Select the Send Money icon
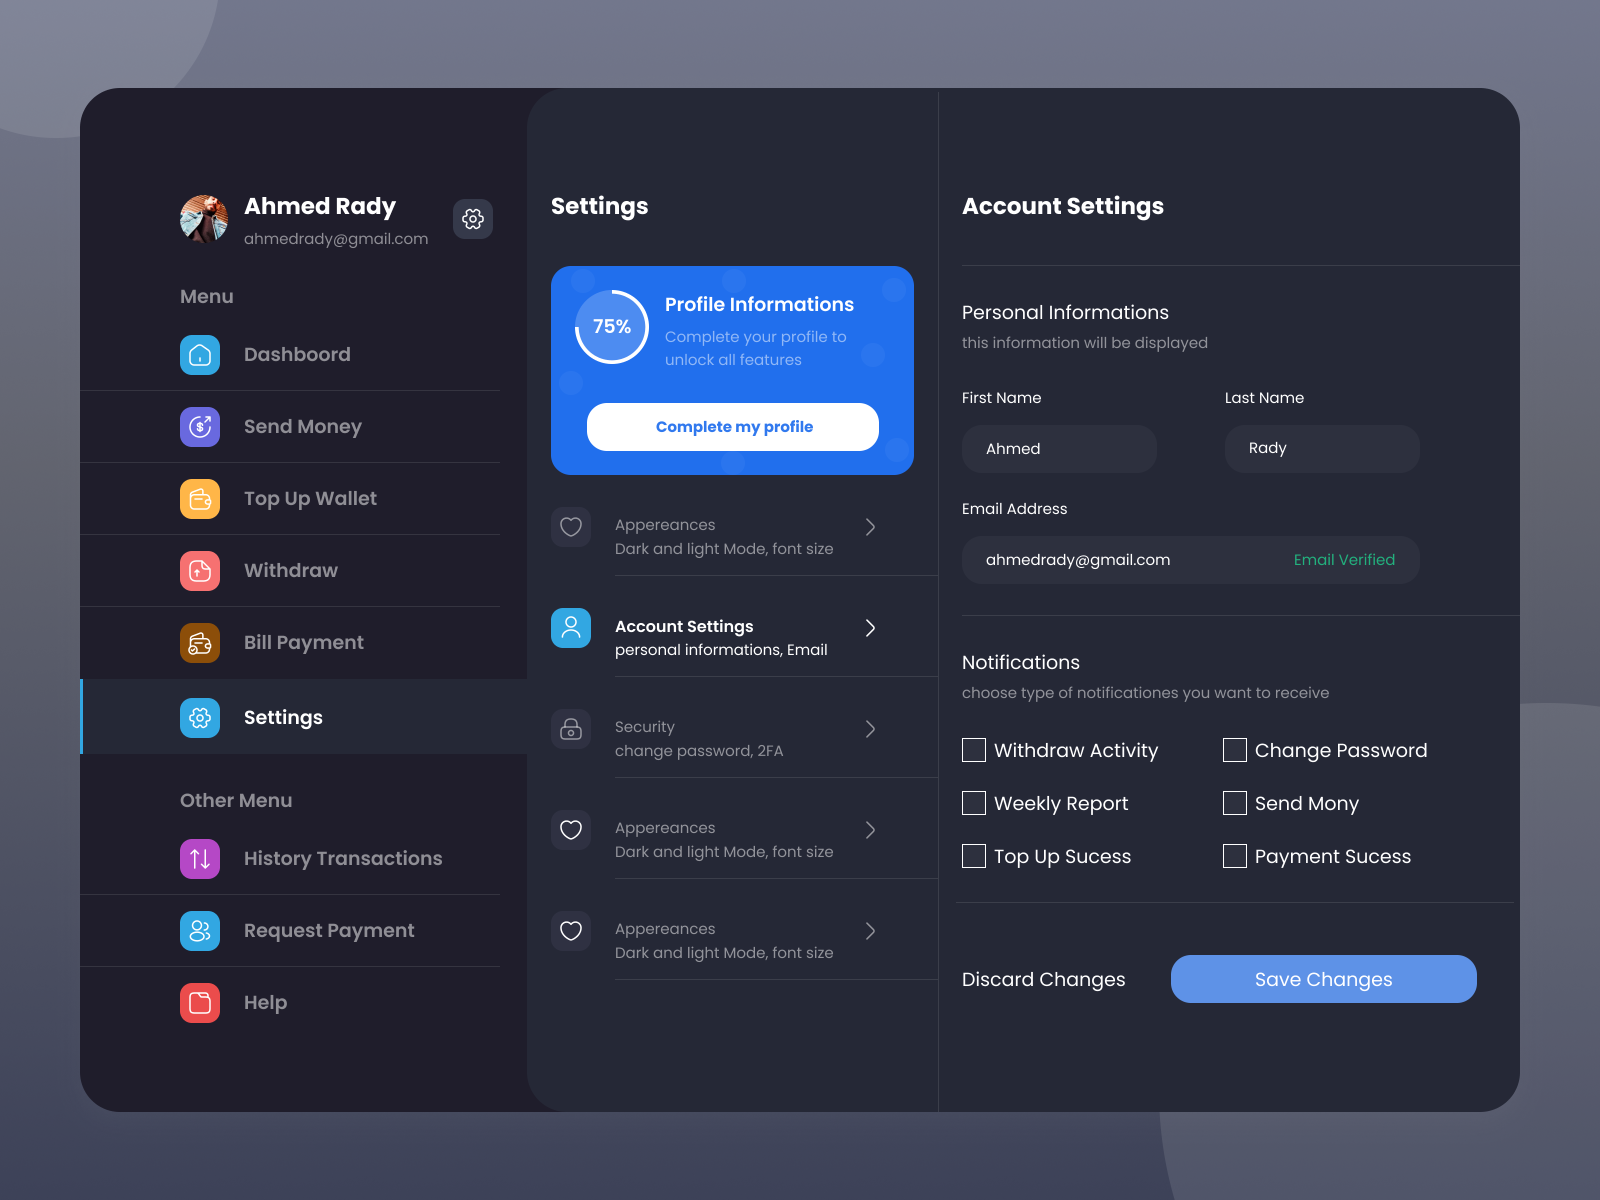Image resolution: width=1600 pixels, height=1200 pixels. (200, 426)
